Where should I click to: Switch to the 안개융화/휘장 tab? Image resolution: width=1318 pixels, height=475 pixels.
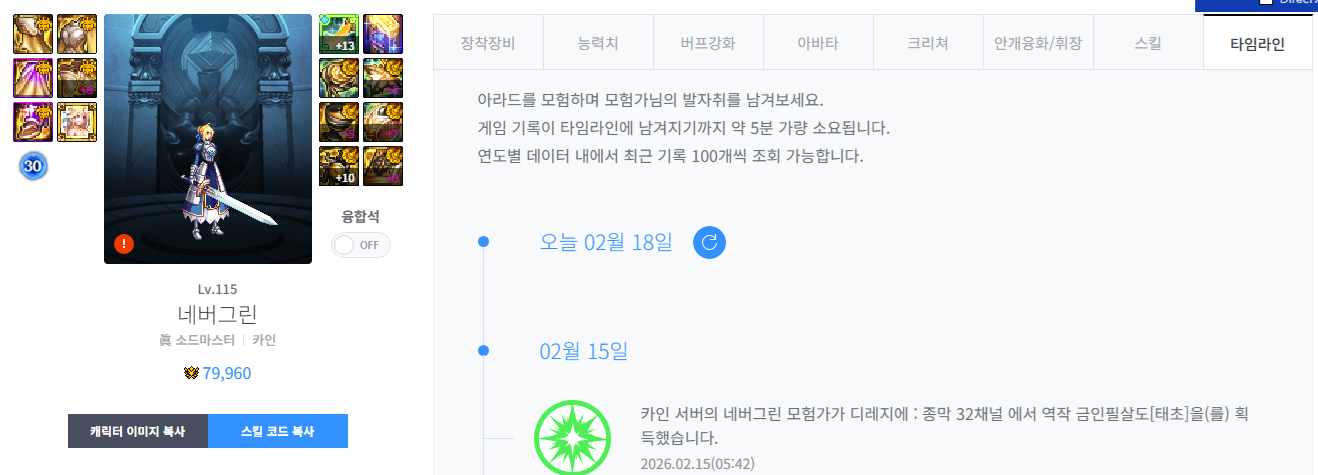[1038, 44]
